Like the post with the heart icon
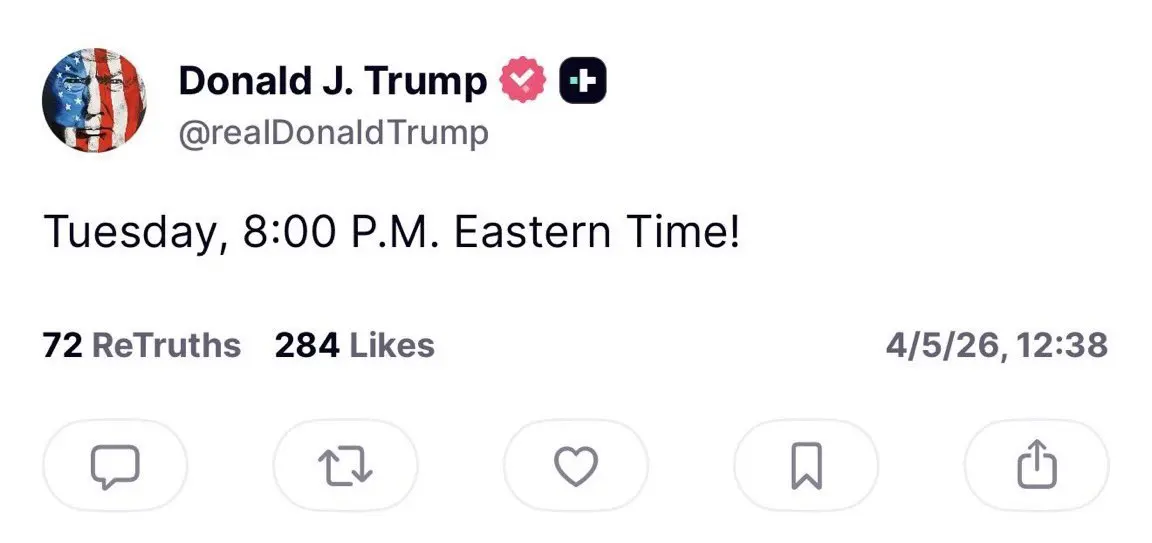The width and height of the screenshot is (1152, 543). tap(576, 466)
